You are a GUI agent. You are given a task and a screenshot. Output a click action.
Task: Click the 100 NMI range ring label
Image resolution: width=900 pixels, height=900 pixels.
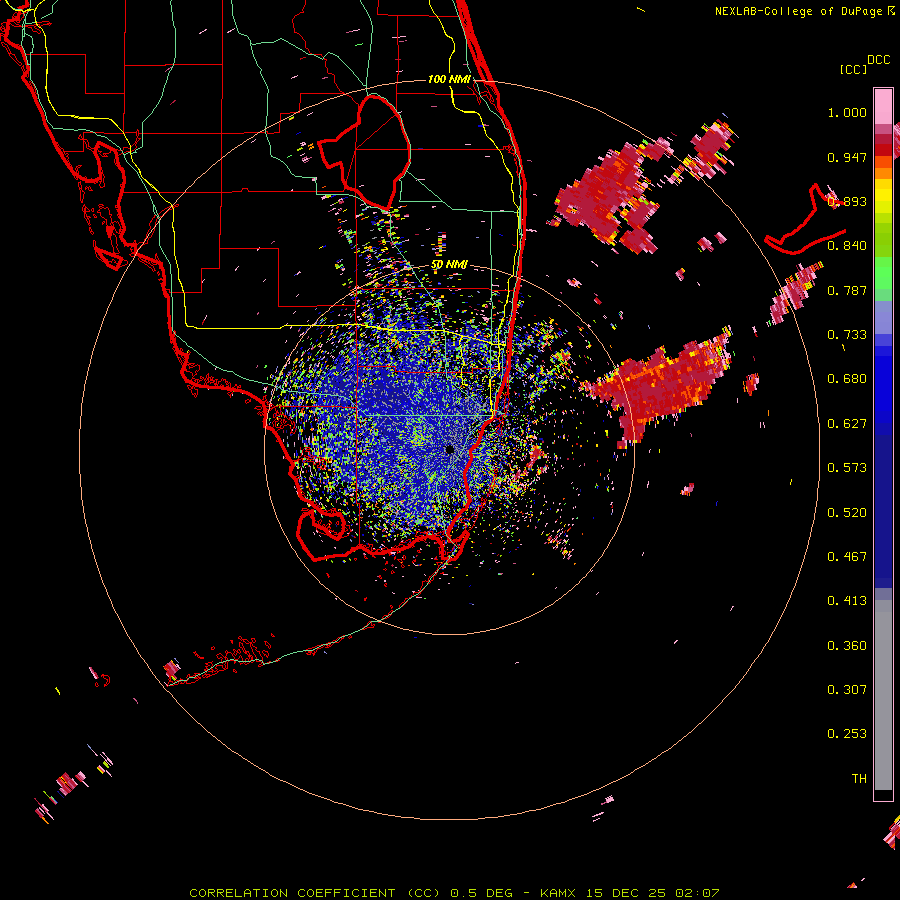point(449,79)
